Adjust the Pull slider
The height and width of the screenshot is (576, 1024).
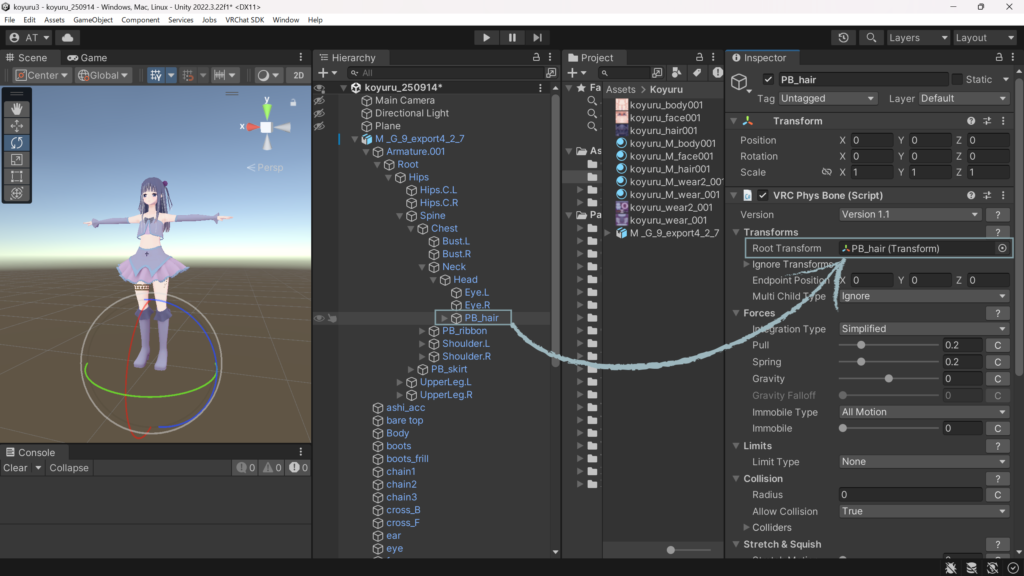[861, 345]
